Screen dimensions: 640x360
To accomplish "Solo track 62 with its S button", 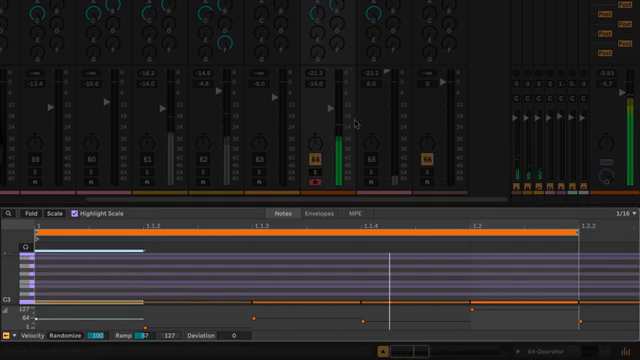I will (203, 172).
